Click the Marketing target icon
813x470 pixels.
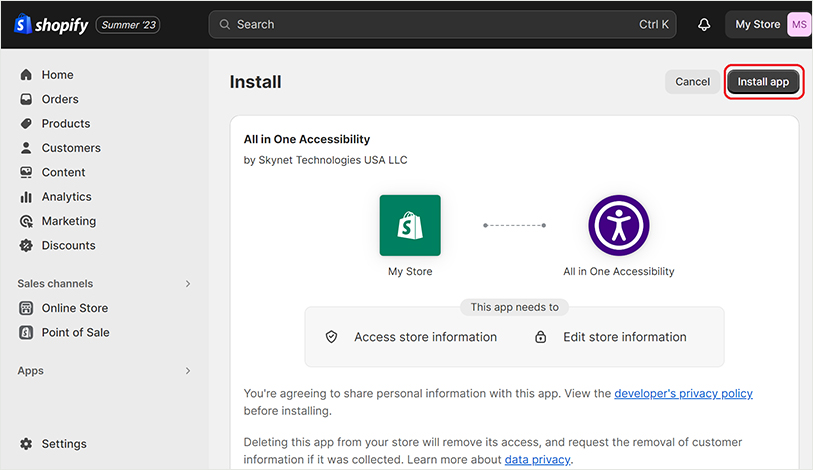tap(26, 221)
